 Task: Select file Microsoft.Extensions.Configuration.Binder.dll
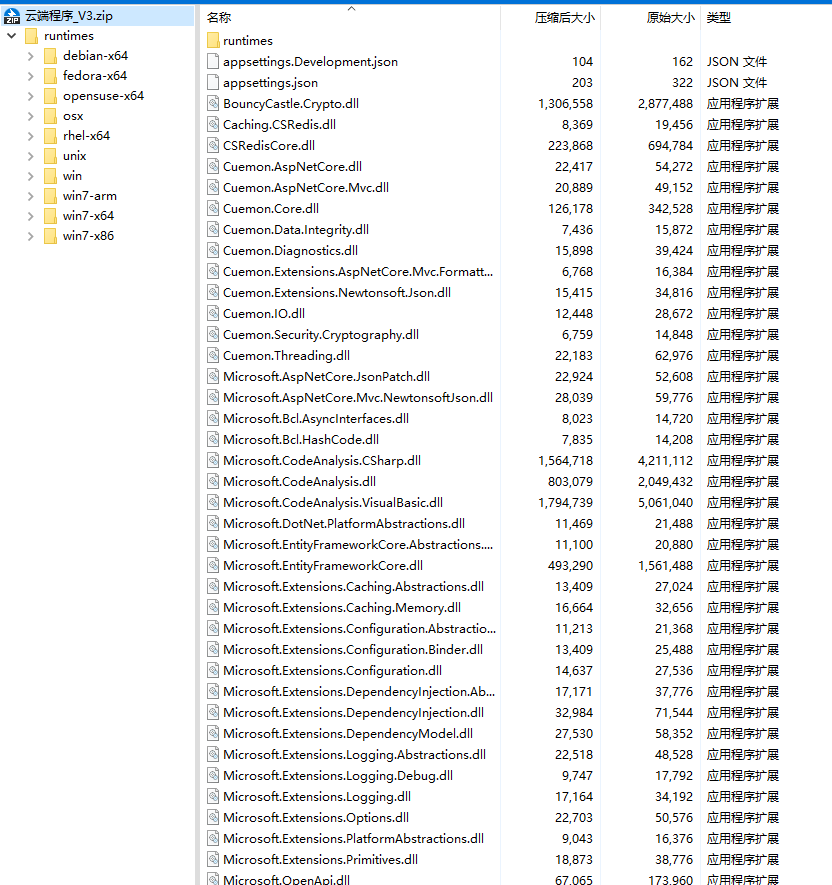[x=353, y=650]
